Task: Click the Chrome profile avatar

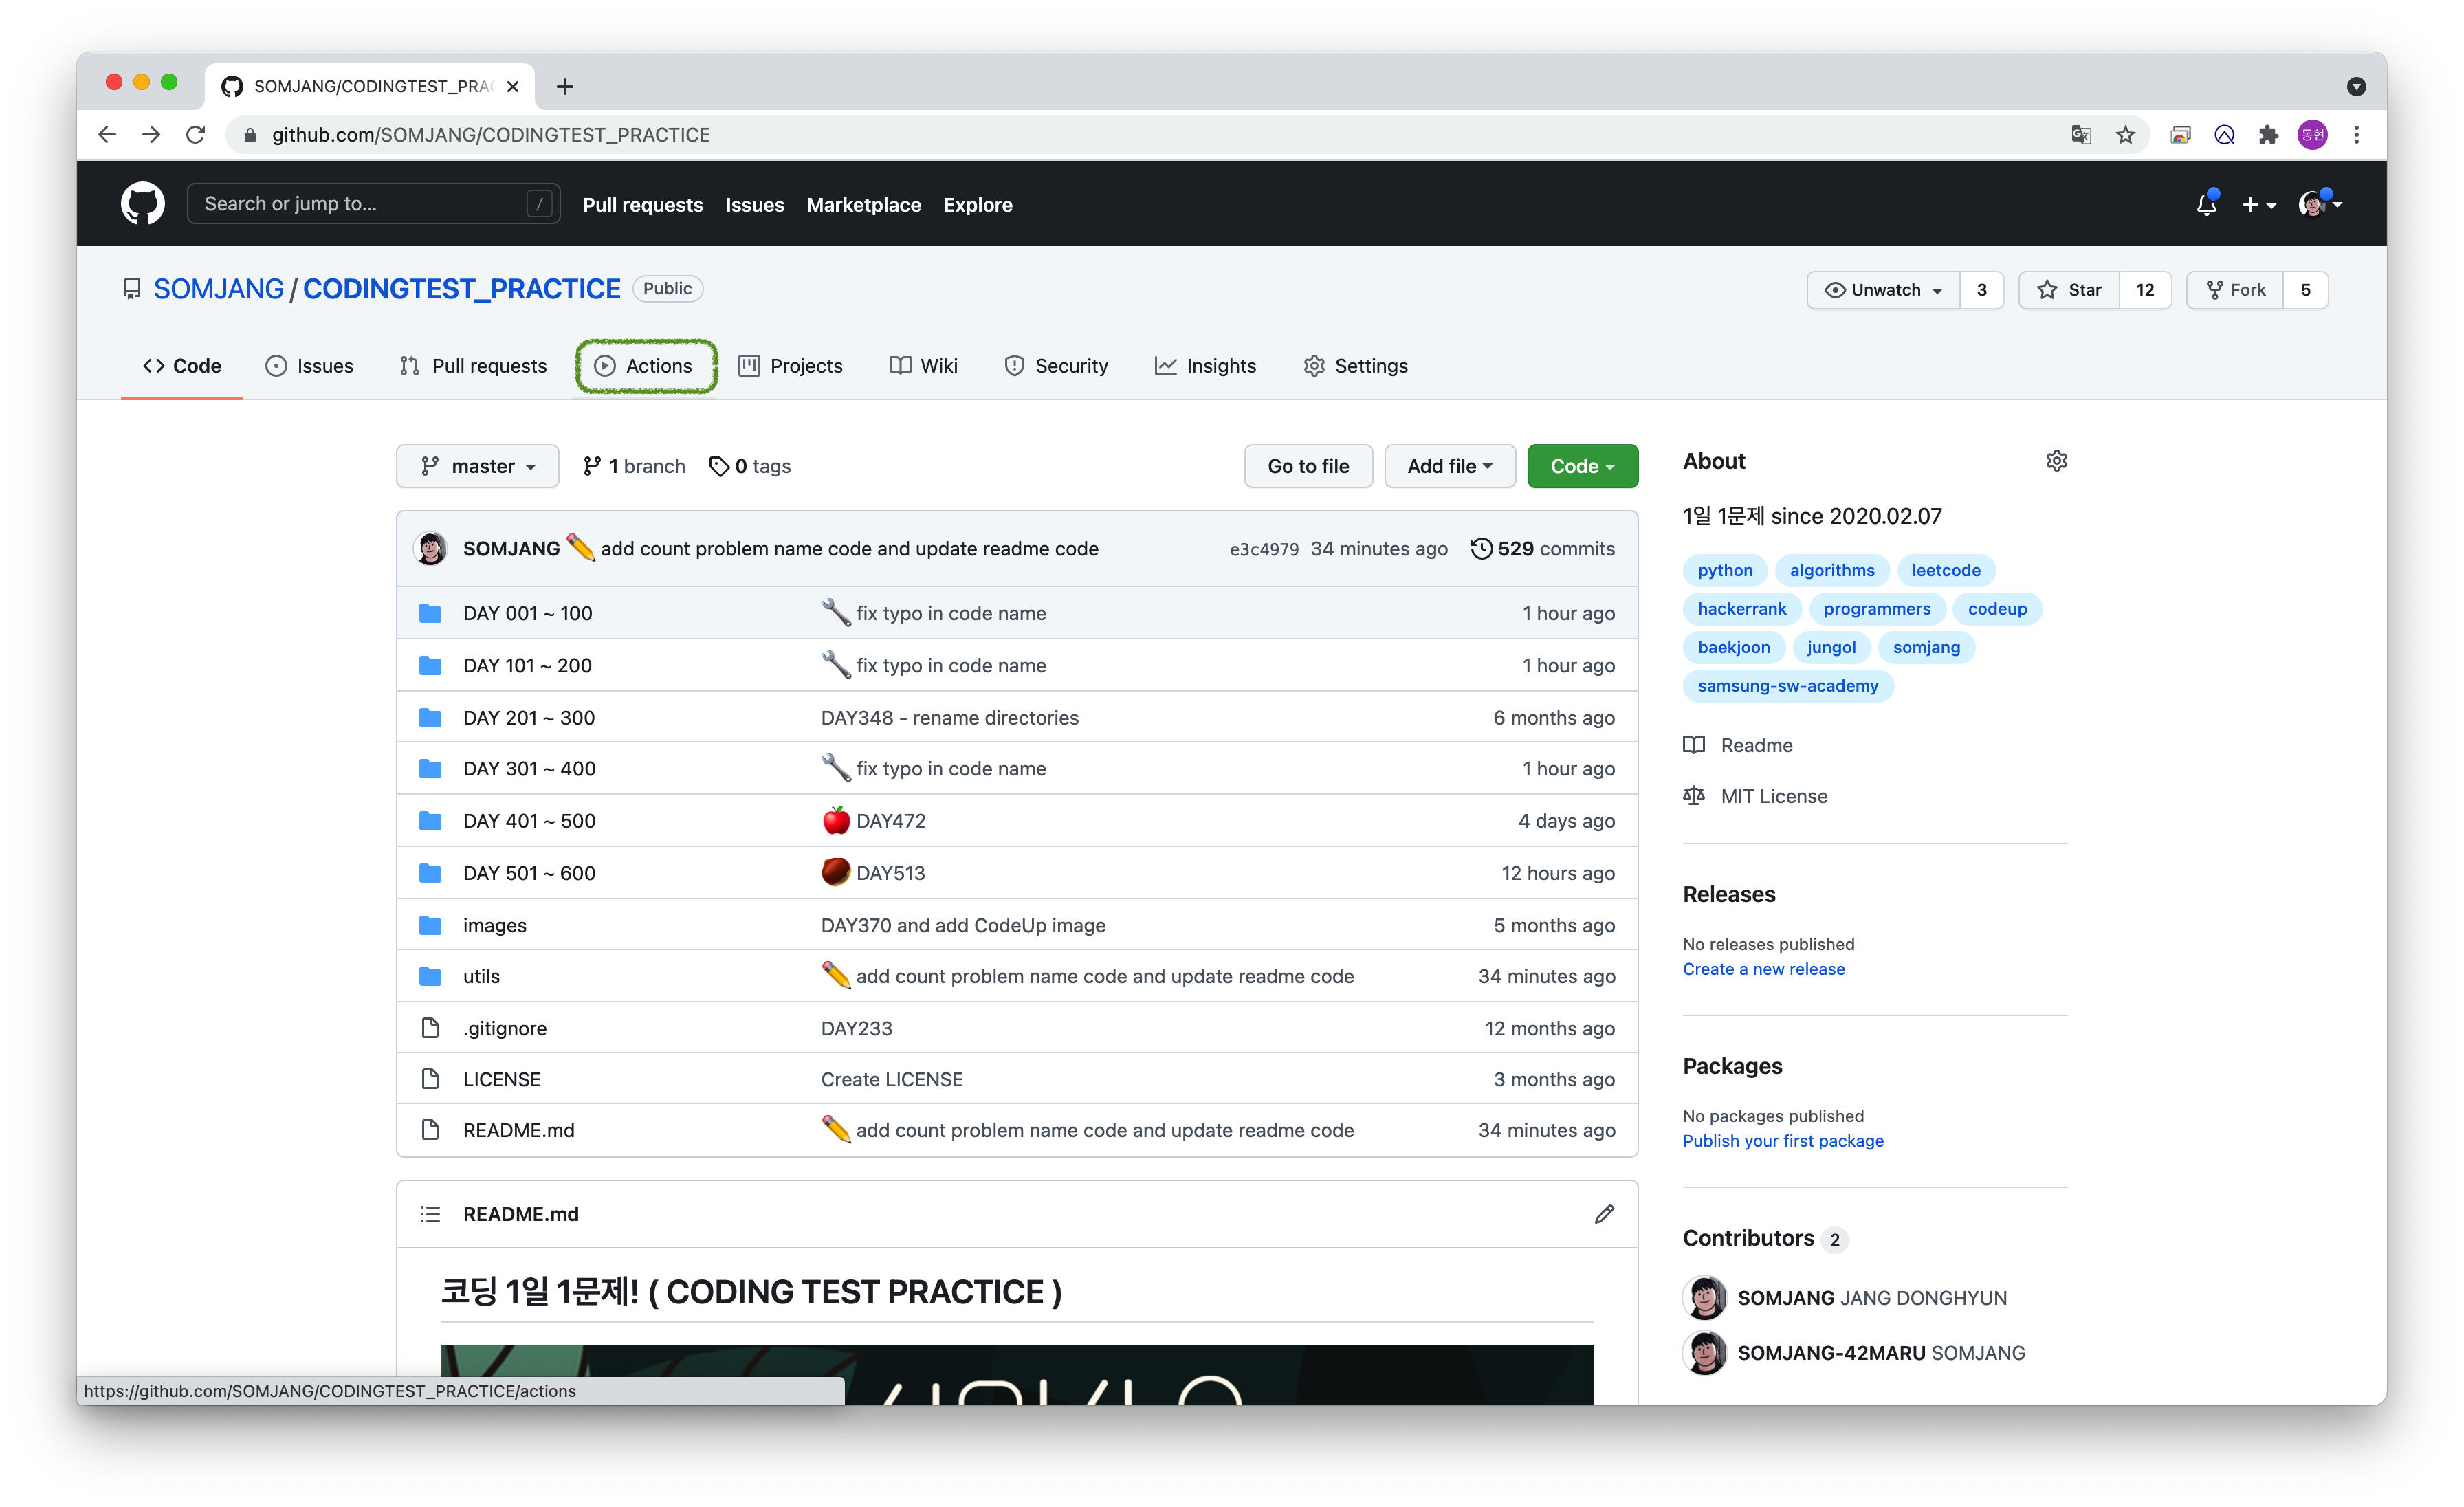Action: point(2312,135)
